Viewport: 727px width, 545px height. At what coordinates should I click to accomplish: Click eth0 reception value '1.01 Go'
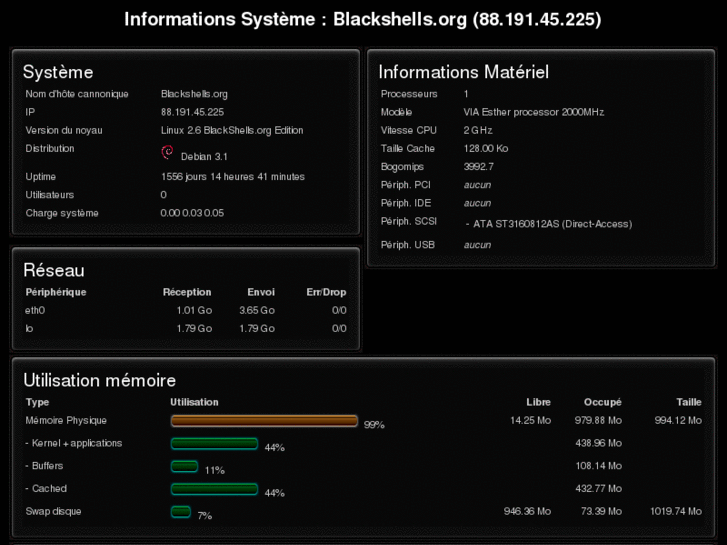click(194, 310)
